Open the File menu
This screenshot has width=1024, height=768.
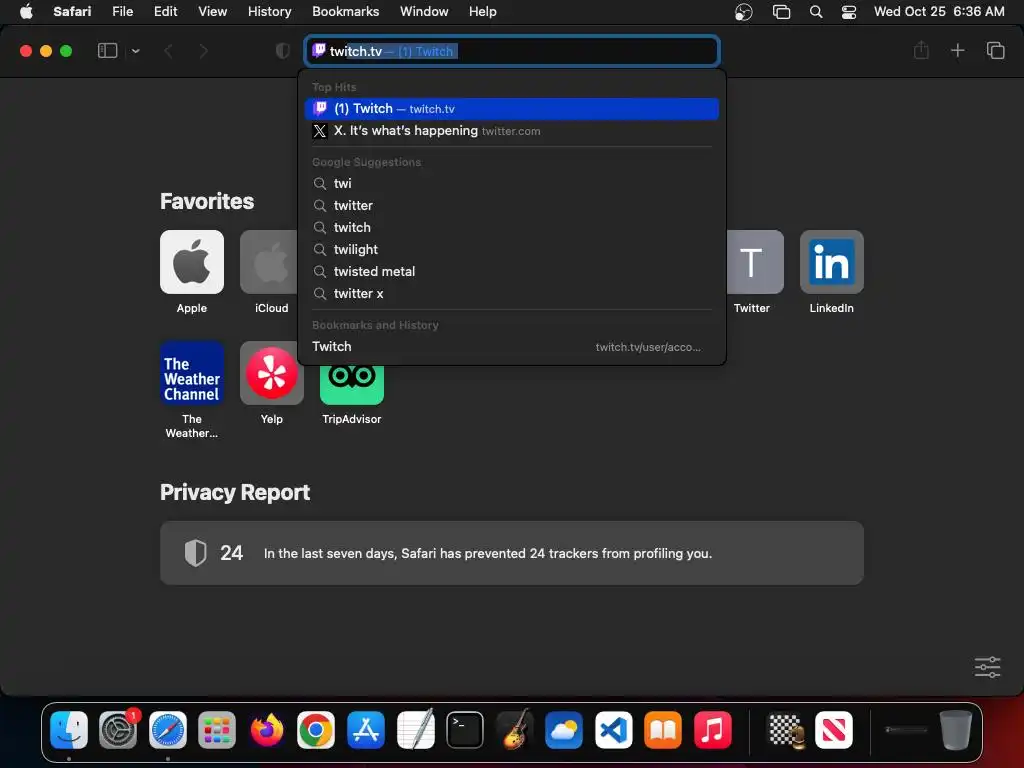pos(122,12)
